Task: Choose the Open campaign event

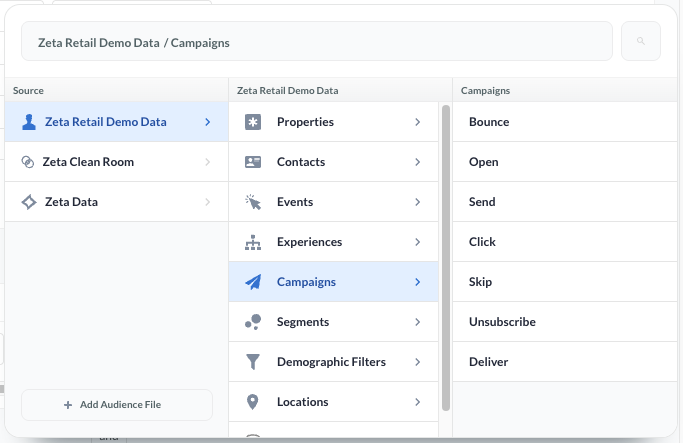Action: [565, 162]
